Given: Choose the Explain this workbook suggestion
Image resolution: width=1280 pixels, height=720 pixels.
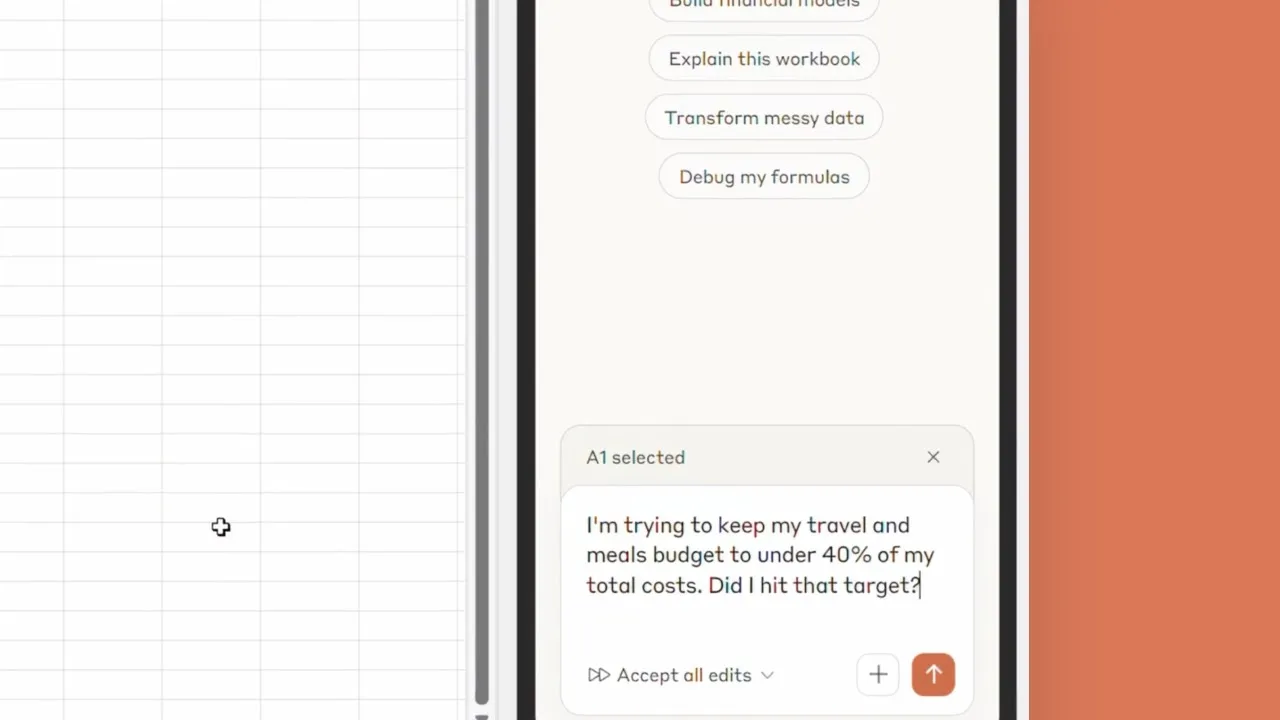Looking at the screenshot, I should coord(763,58).
